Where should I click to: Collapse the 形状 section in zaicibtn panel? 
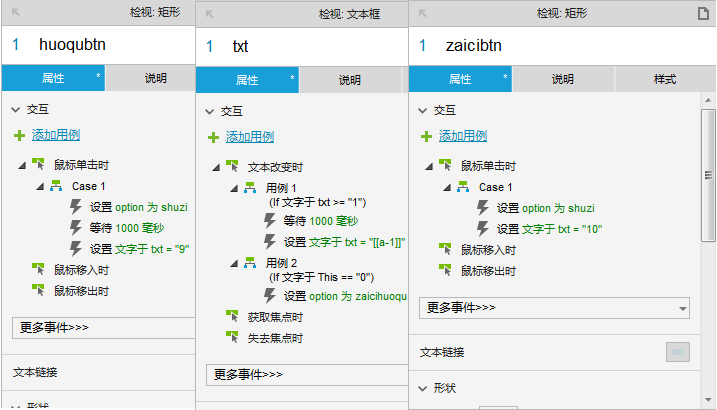tap(423, 389)
